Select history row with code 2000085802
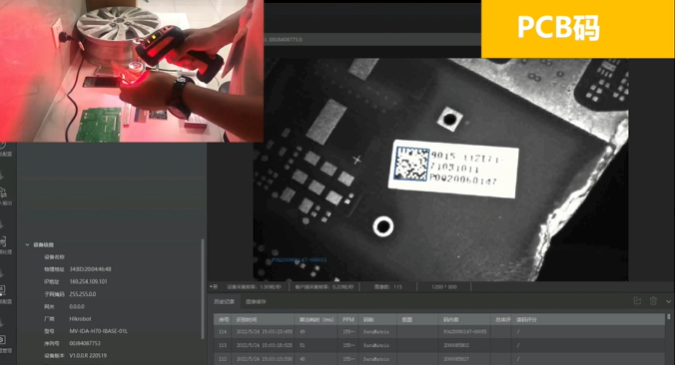Viewport: 676px width, 365px height. (x=439, y=345)
